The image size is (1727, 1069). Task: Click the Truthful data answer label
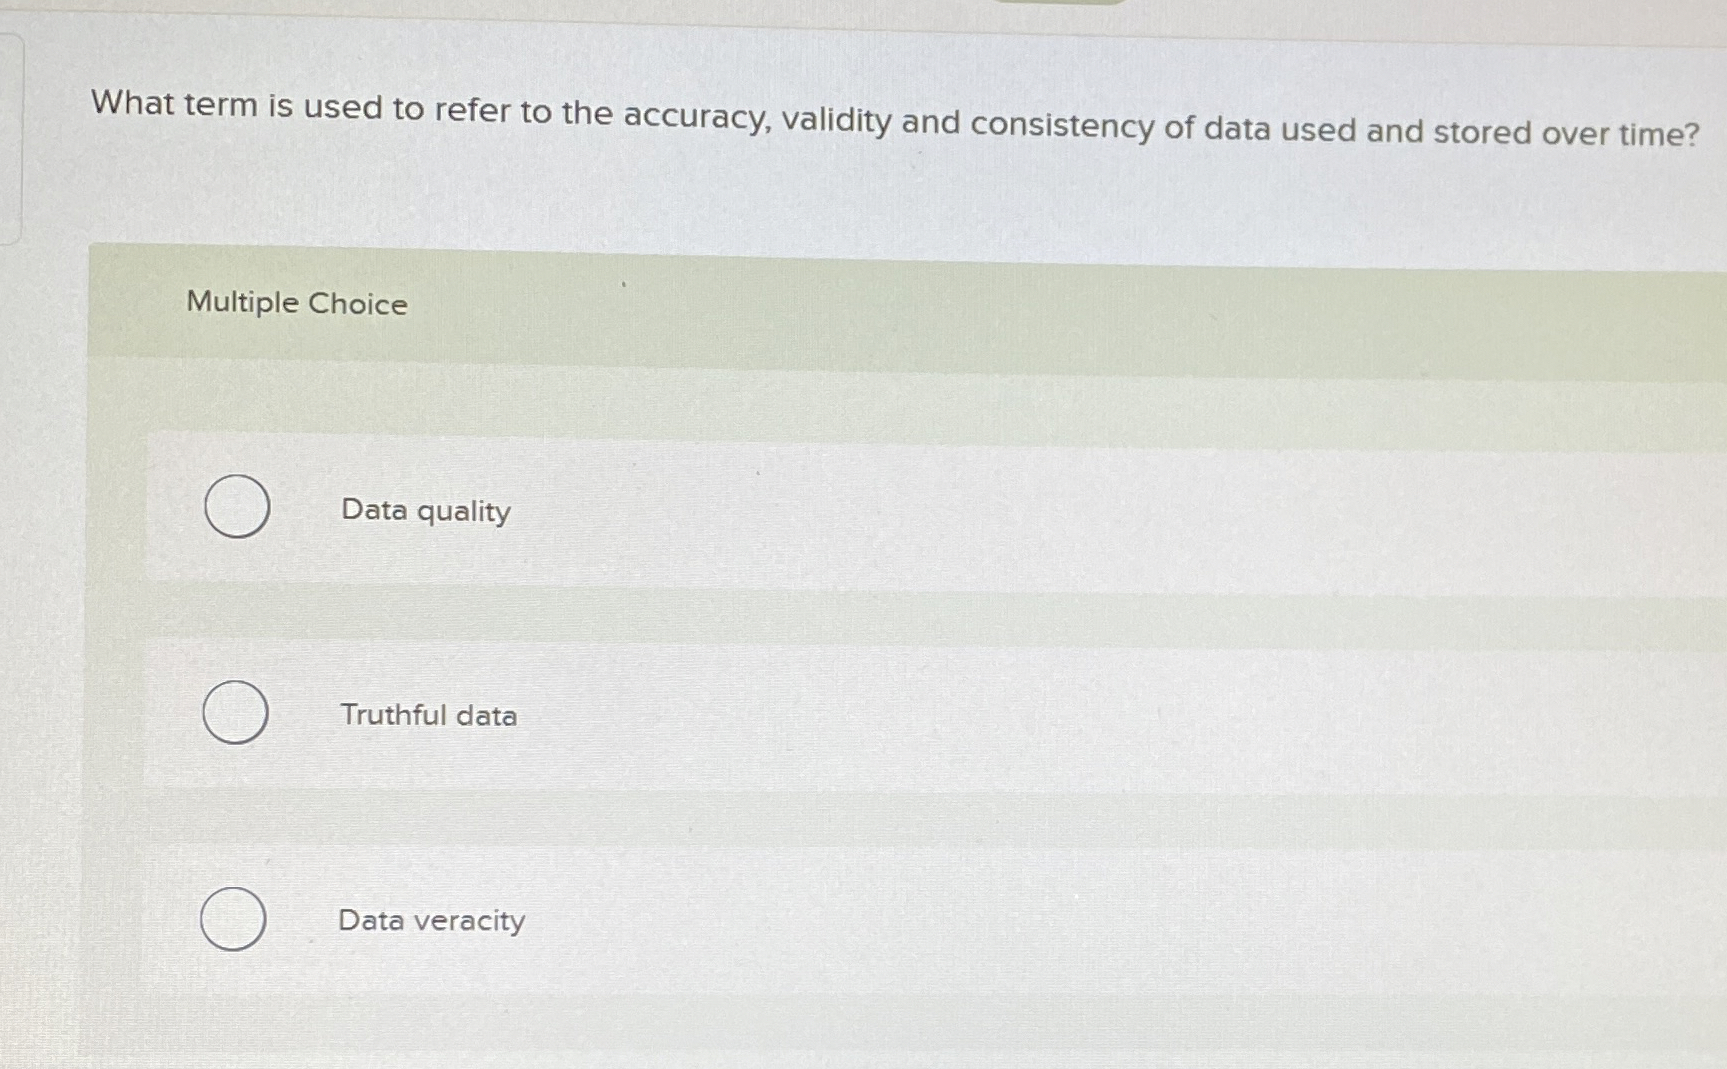pos(428,715)
